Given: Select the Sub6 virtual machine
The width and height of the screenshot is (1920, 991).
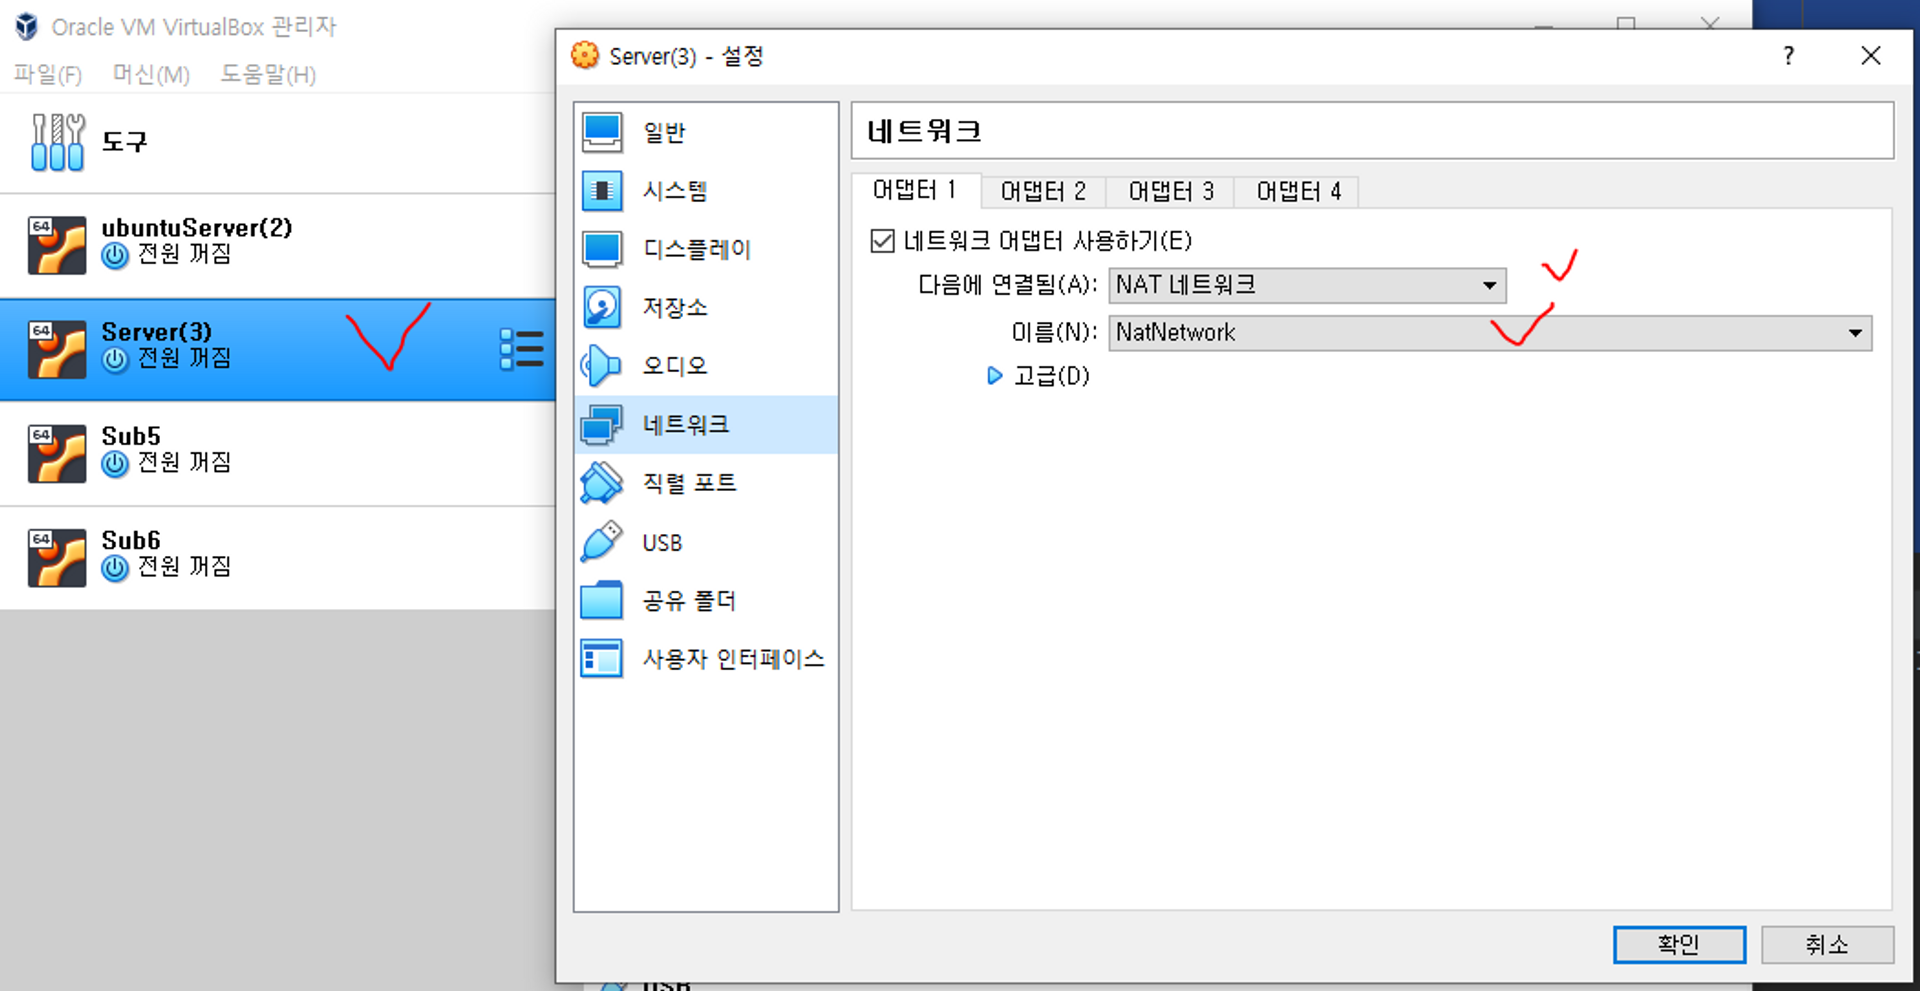Looking at the screenshot, I should point(278,557).
